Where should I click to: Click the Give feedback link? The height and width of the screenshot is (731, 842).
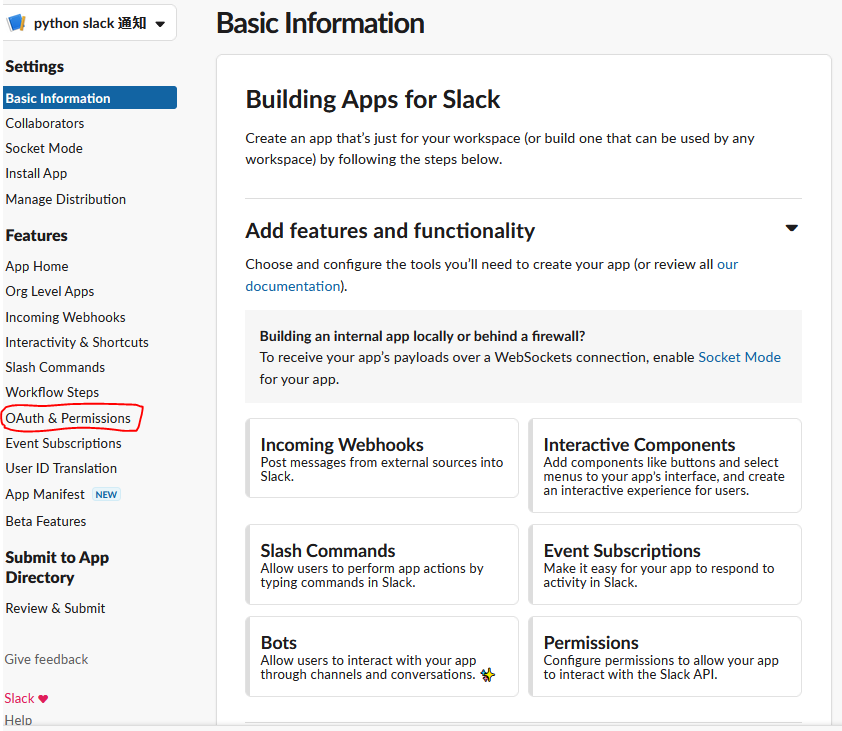(x=46, y=660)
